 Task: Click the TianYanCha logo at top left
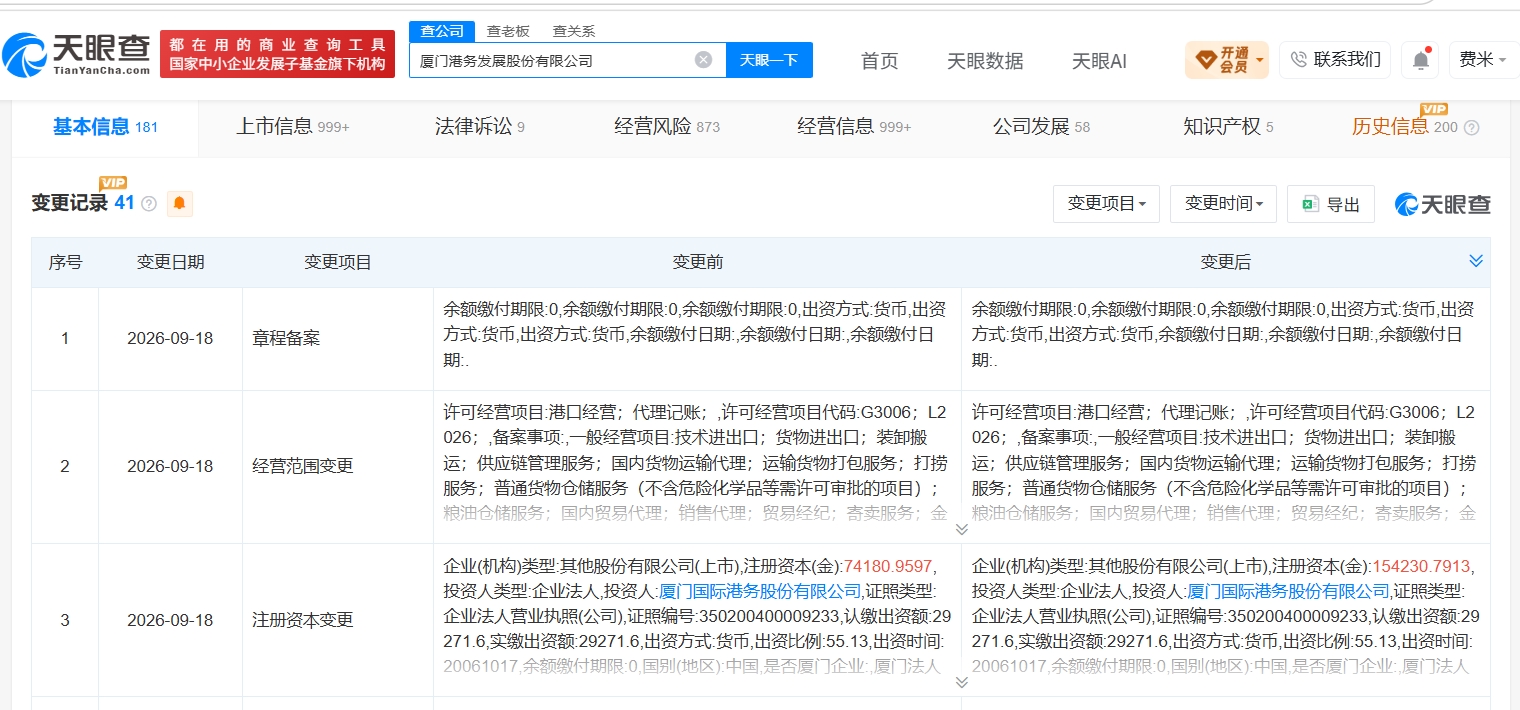pyautogui.click(x=77, y=55)
